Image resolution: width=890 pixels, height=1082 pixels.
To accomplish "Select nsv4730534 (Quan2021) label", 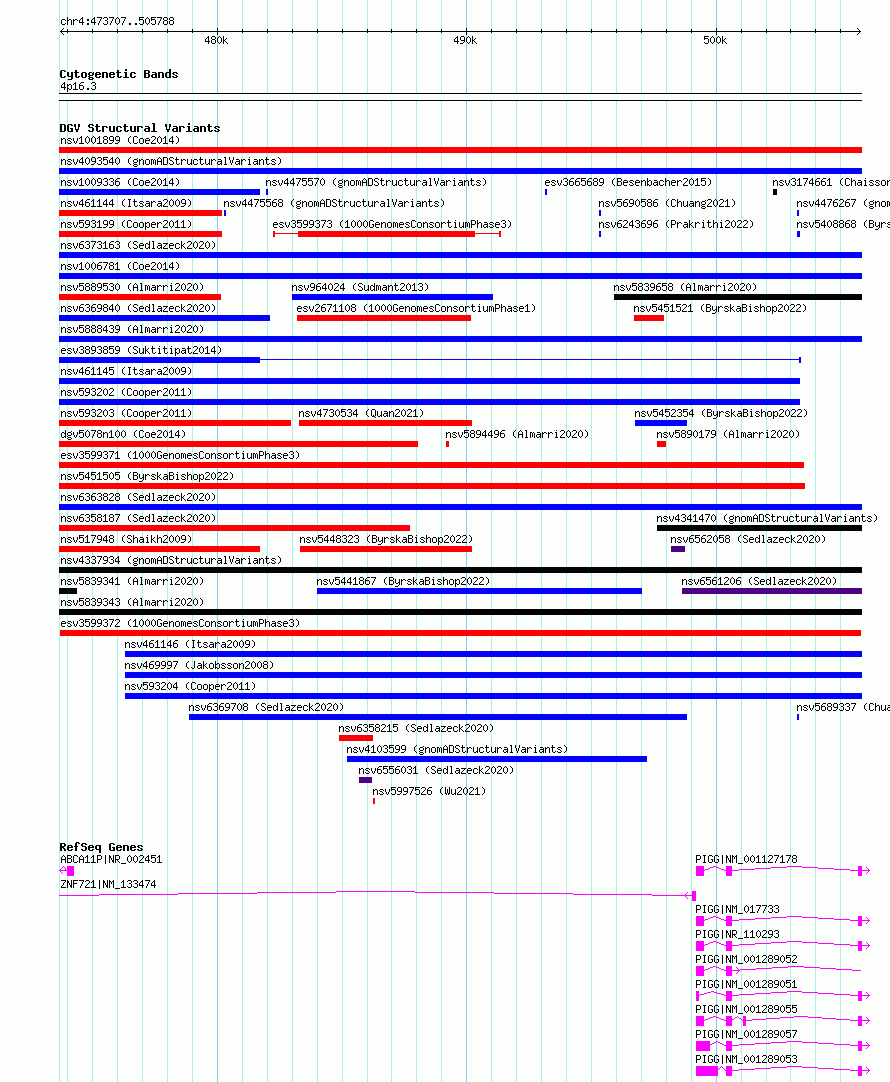I will (x=361, y=413).
